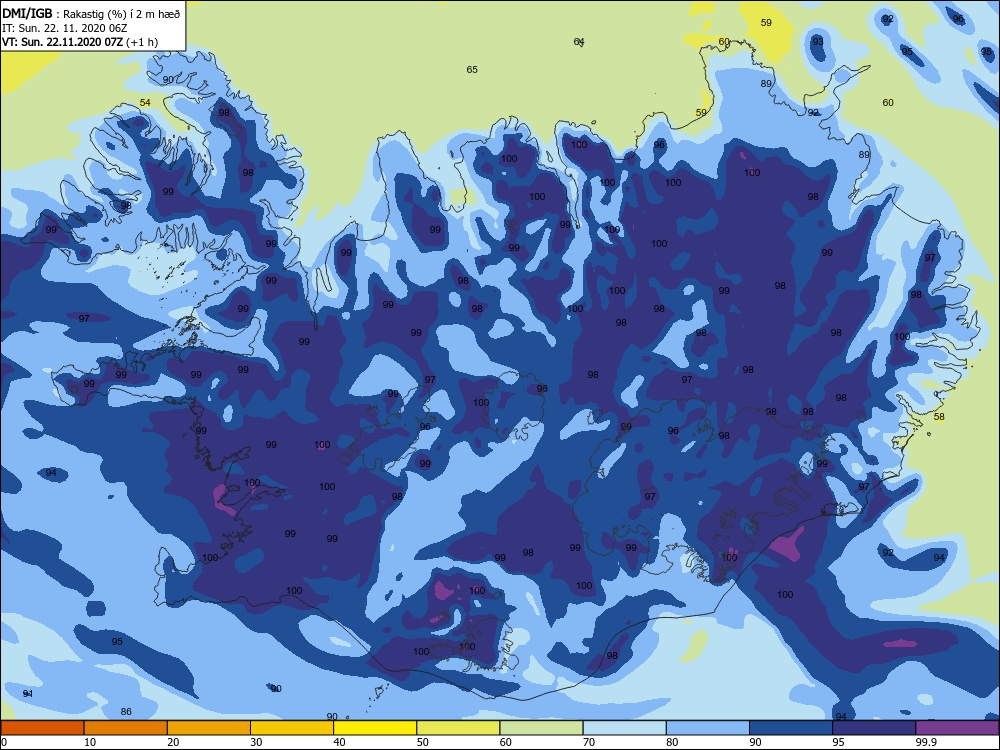The width and height of the screenshot is (1000, 750).
Task: Click the dark orange 0–10 legend swatch
Action: tap(42, 728)
